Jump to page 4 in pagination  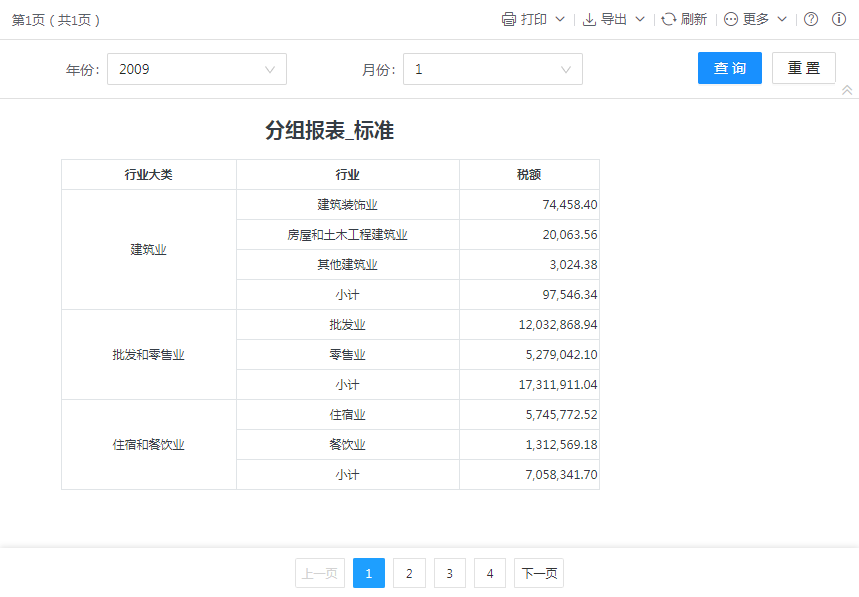tap(489, 573)
